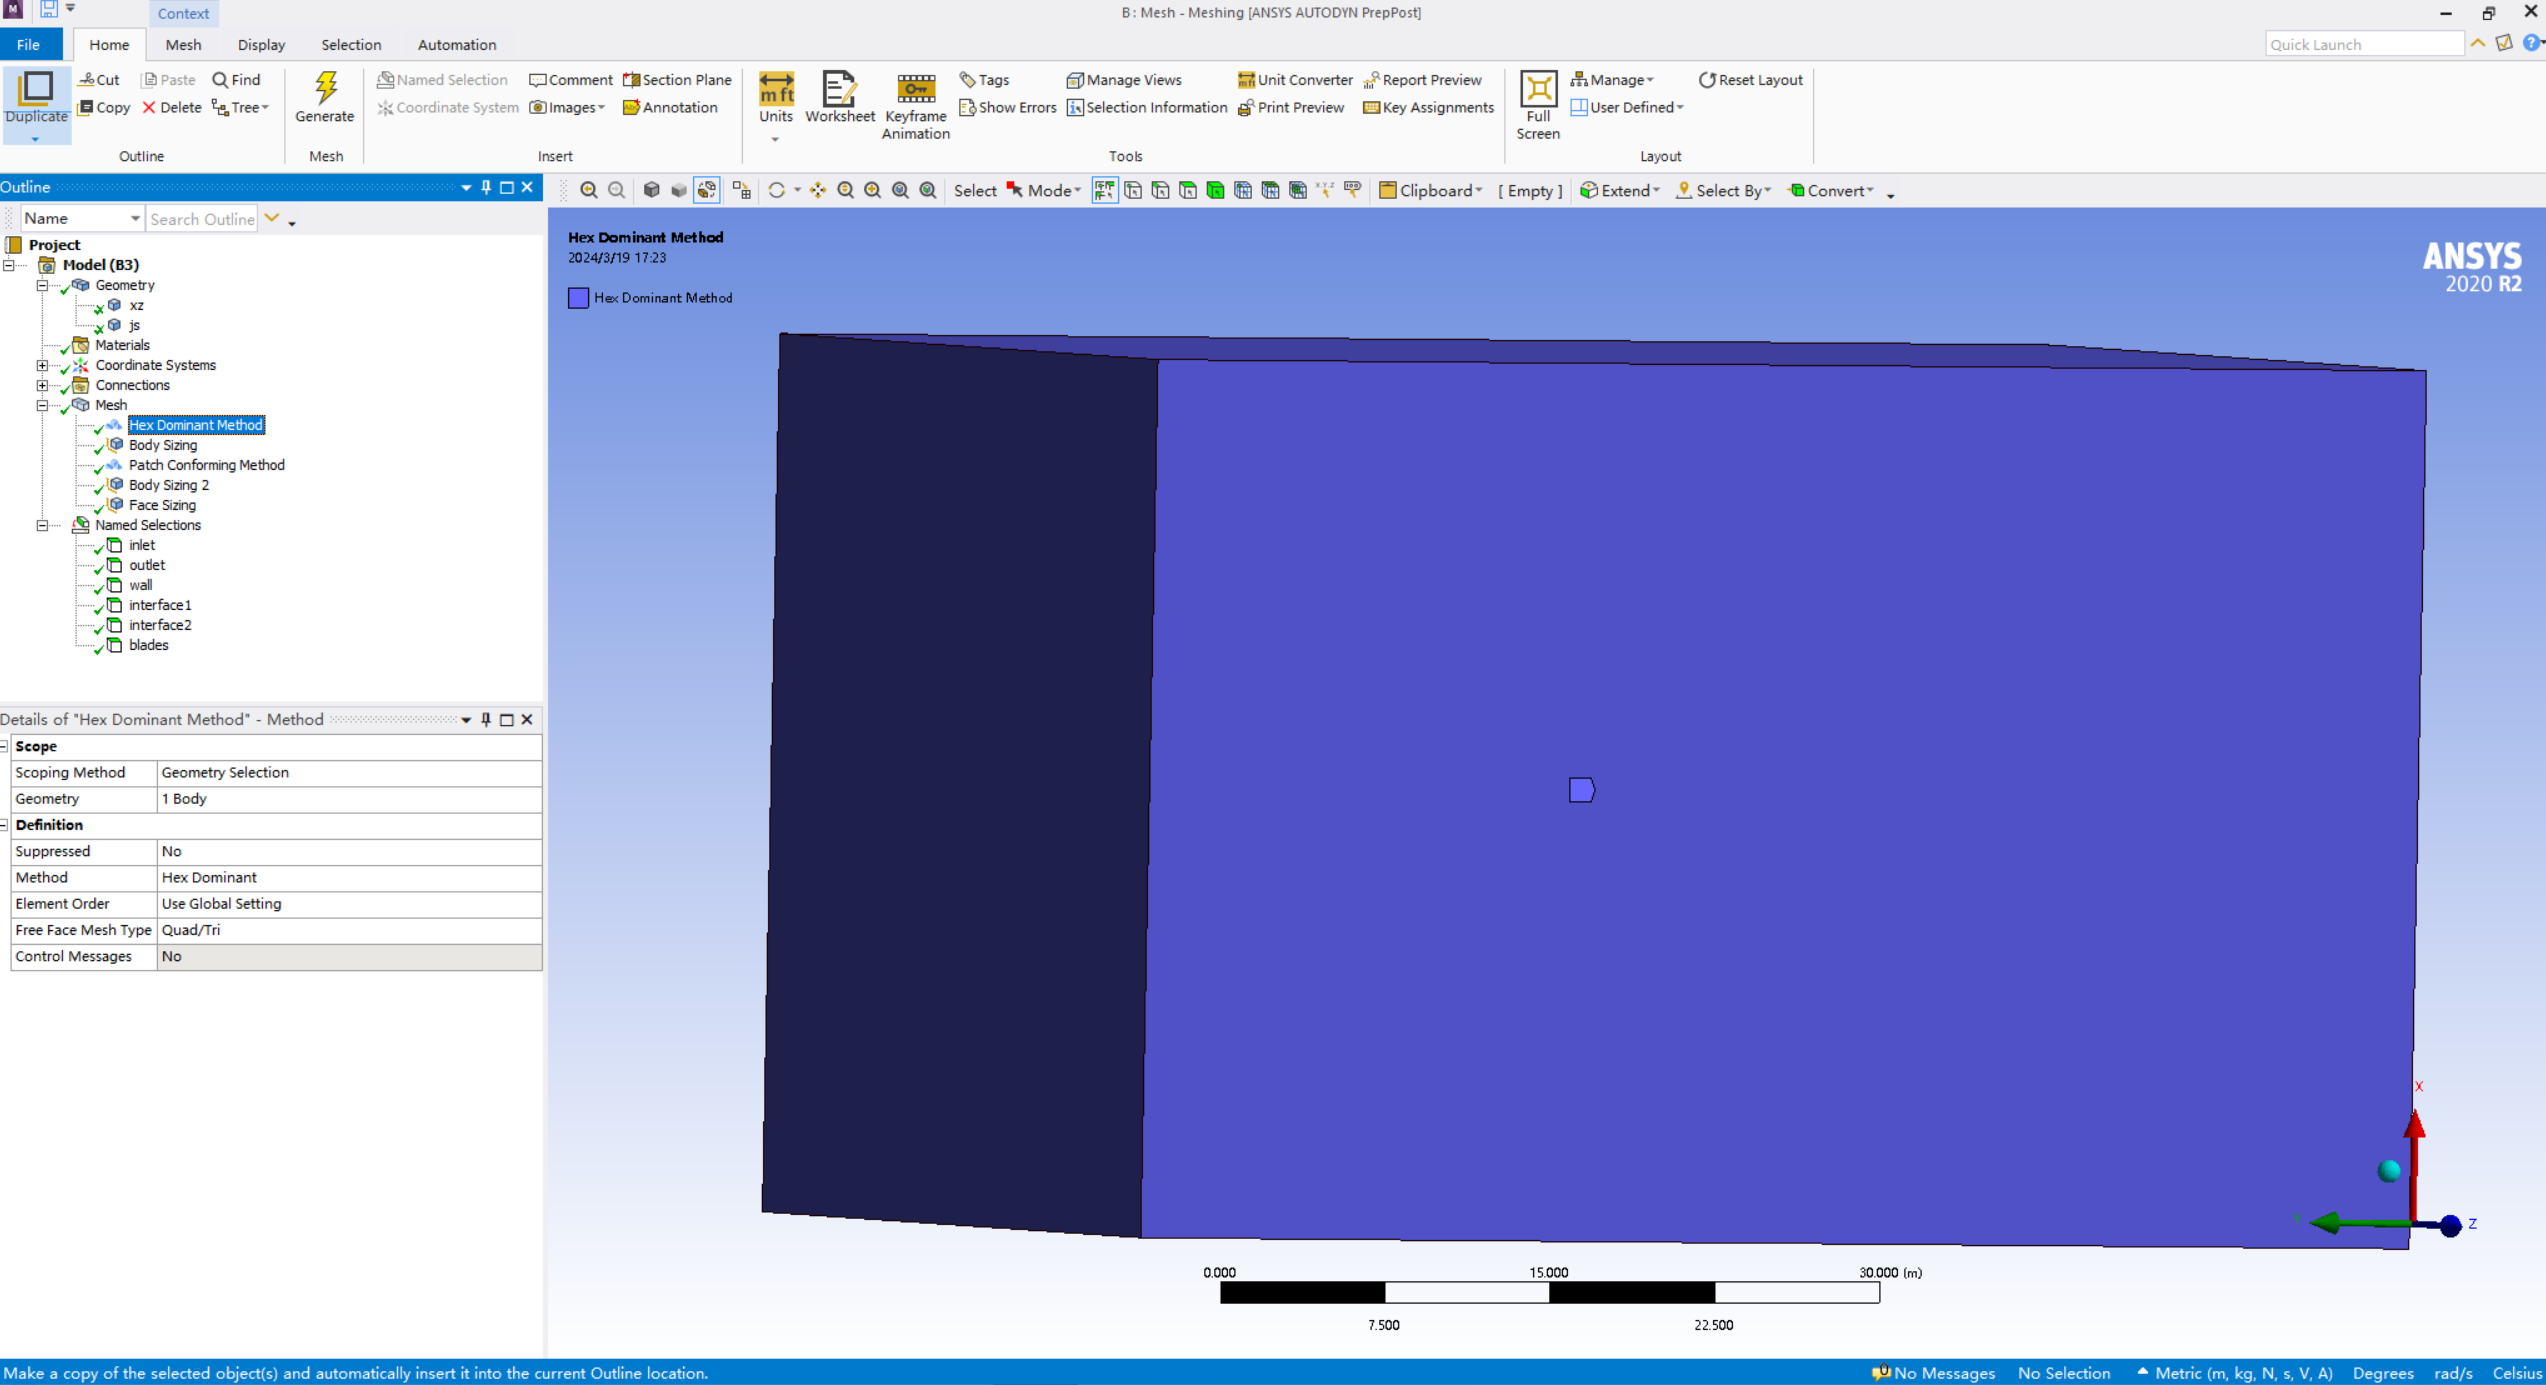The height and width of the screenshot is (1385, 2546).
Task: Select the Body selection filter icon
Action: pyautogui.click(x=1215, y=190)
